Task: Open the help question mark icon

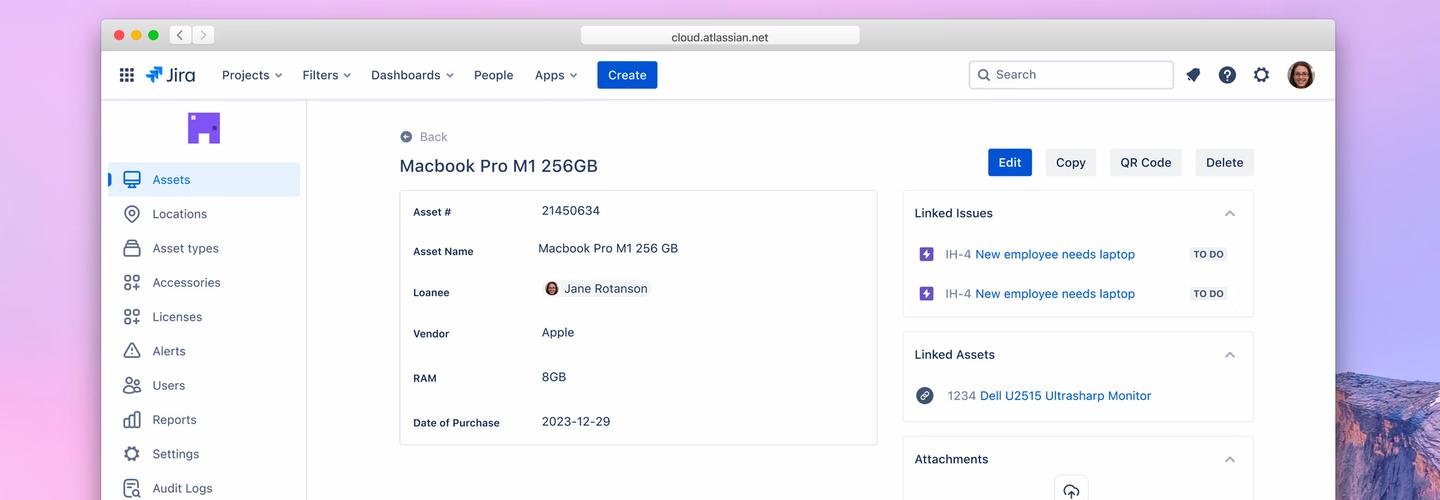Action: click(1227, 75)
